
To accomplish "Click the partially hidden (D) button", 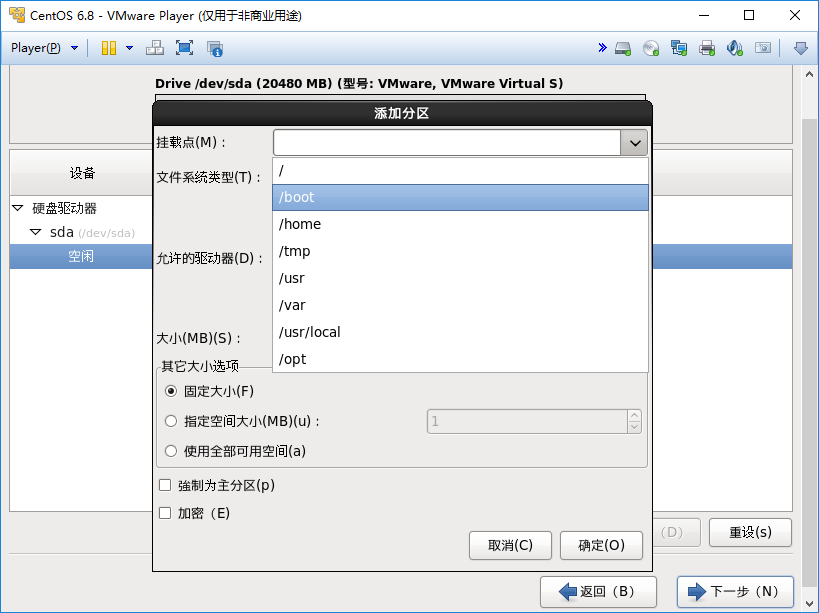I will (x=676, y=533).
